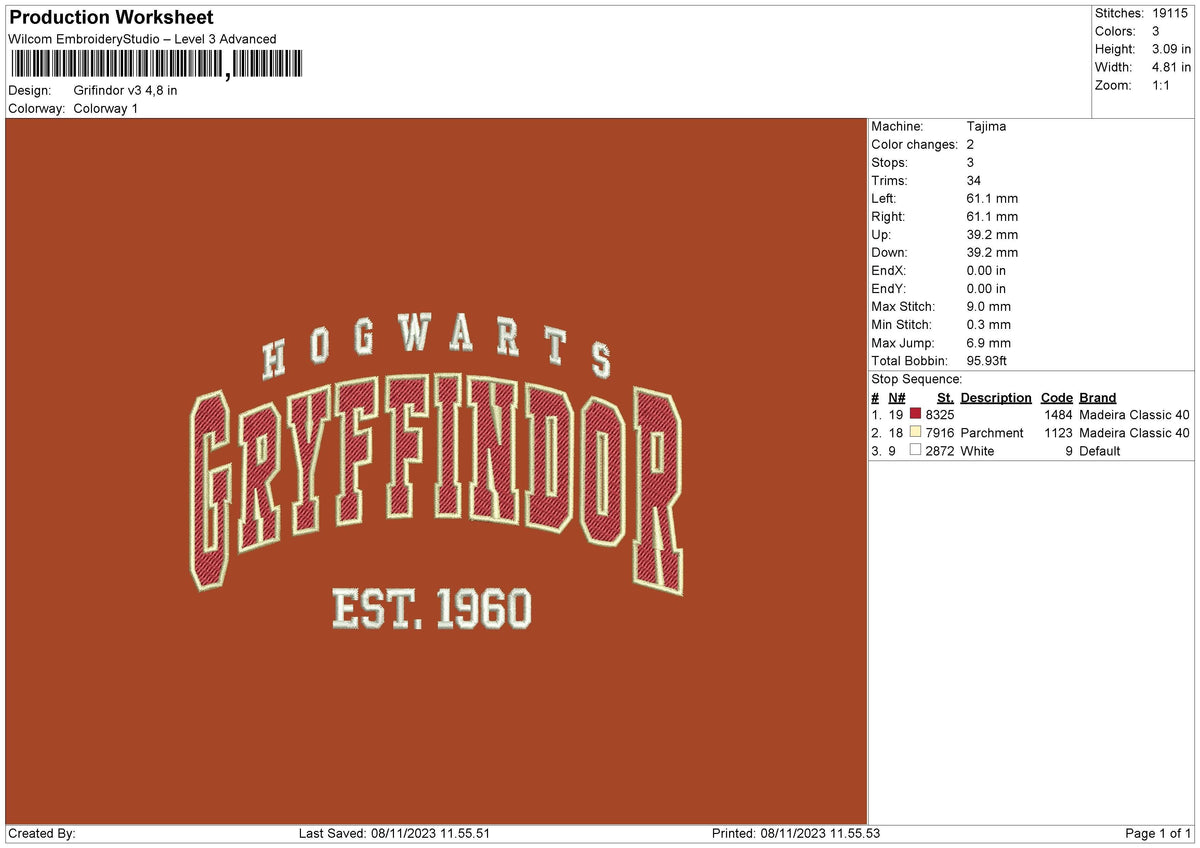The height and width of the screenshot is (848, 1200).
Task: Select the Machine value Tajima
Action: click(987, 126)
